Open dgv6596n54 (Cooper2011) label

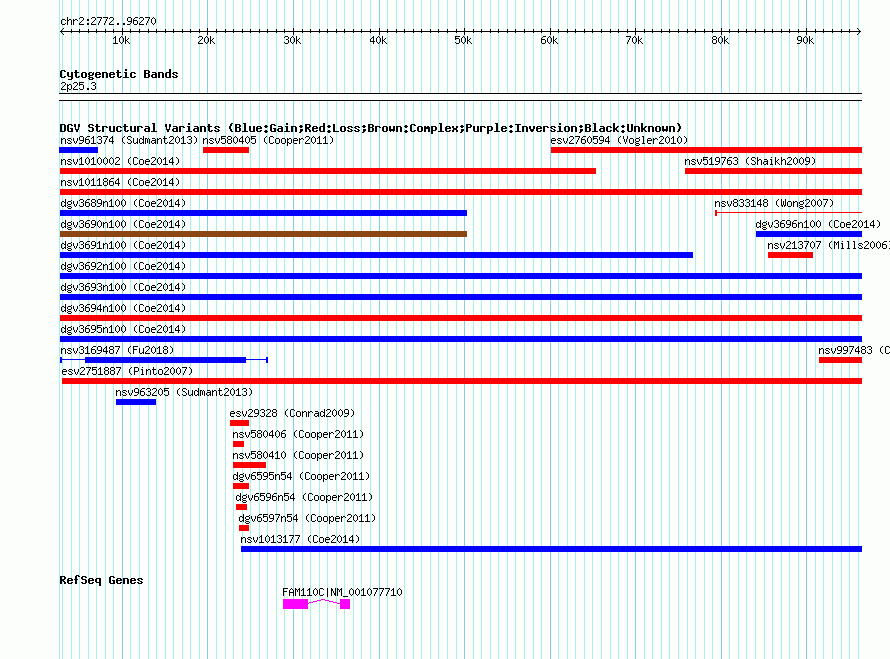pos(304,497)
